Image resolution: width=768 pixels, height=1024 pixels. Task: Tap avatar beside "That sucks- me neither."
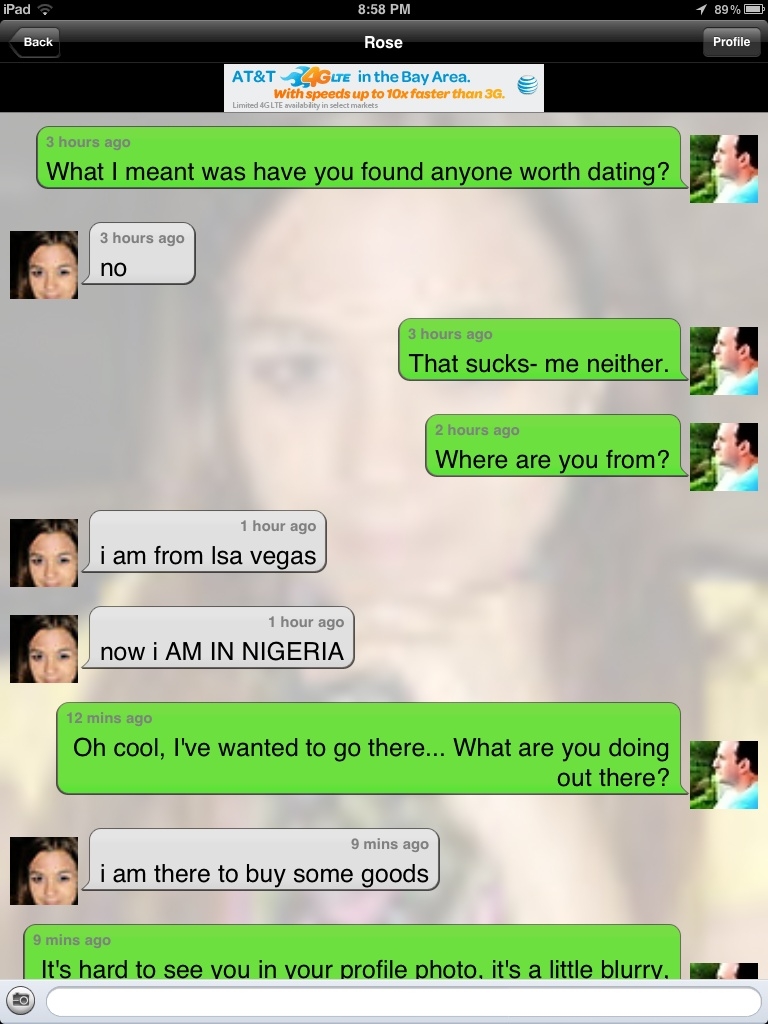[724, 360]
